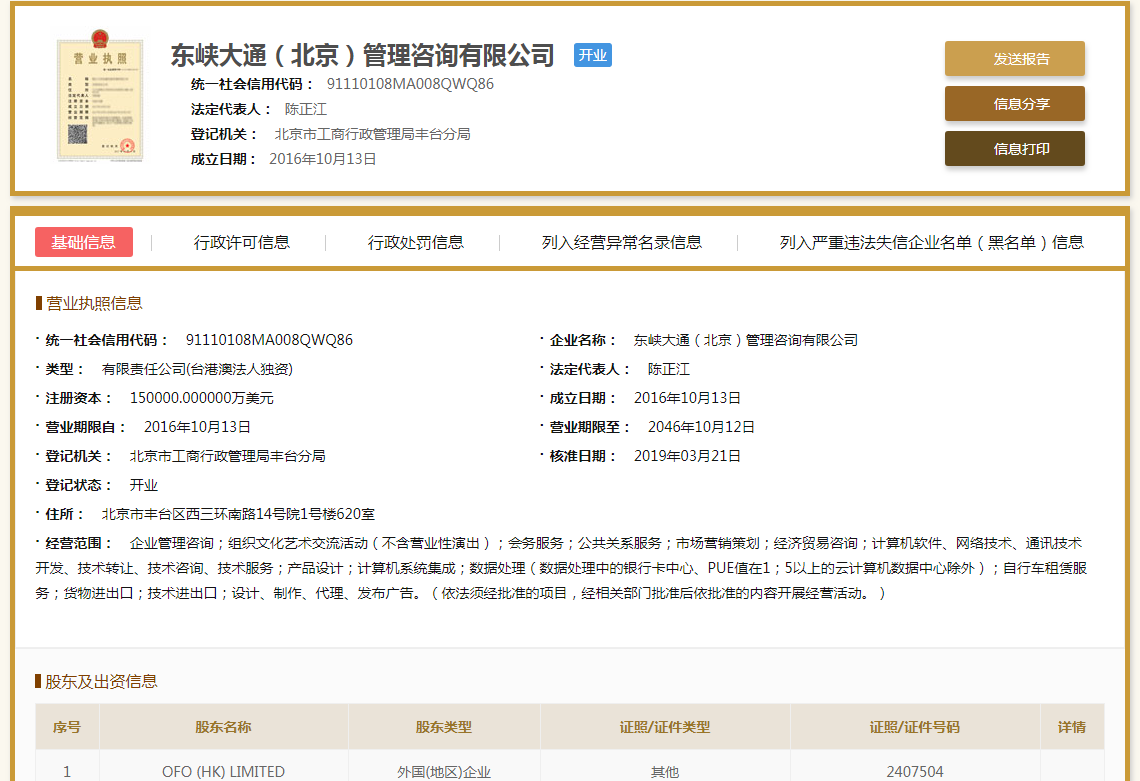Click header registration authority 北京市工商行政管理局丰台分局

point(372,134)
